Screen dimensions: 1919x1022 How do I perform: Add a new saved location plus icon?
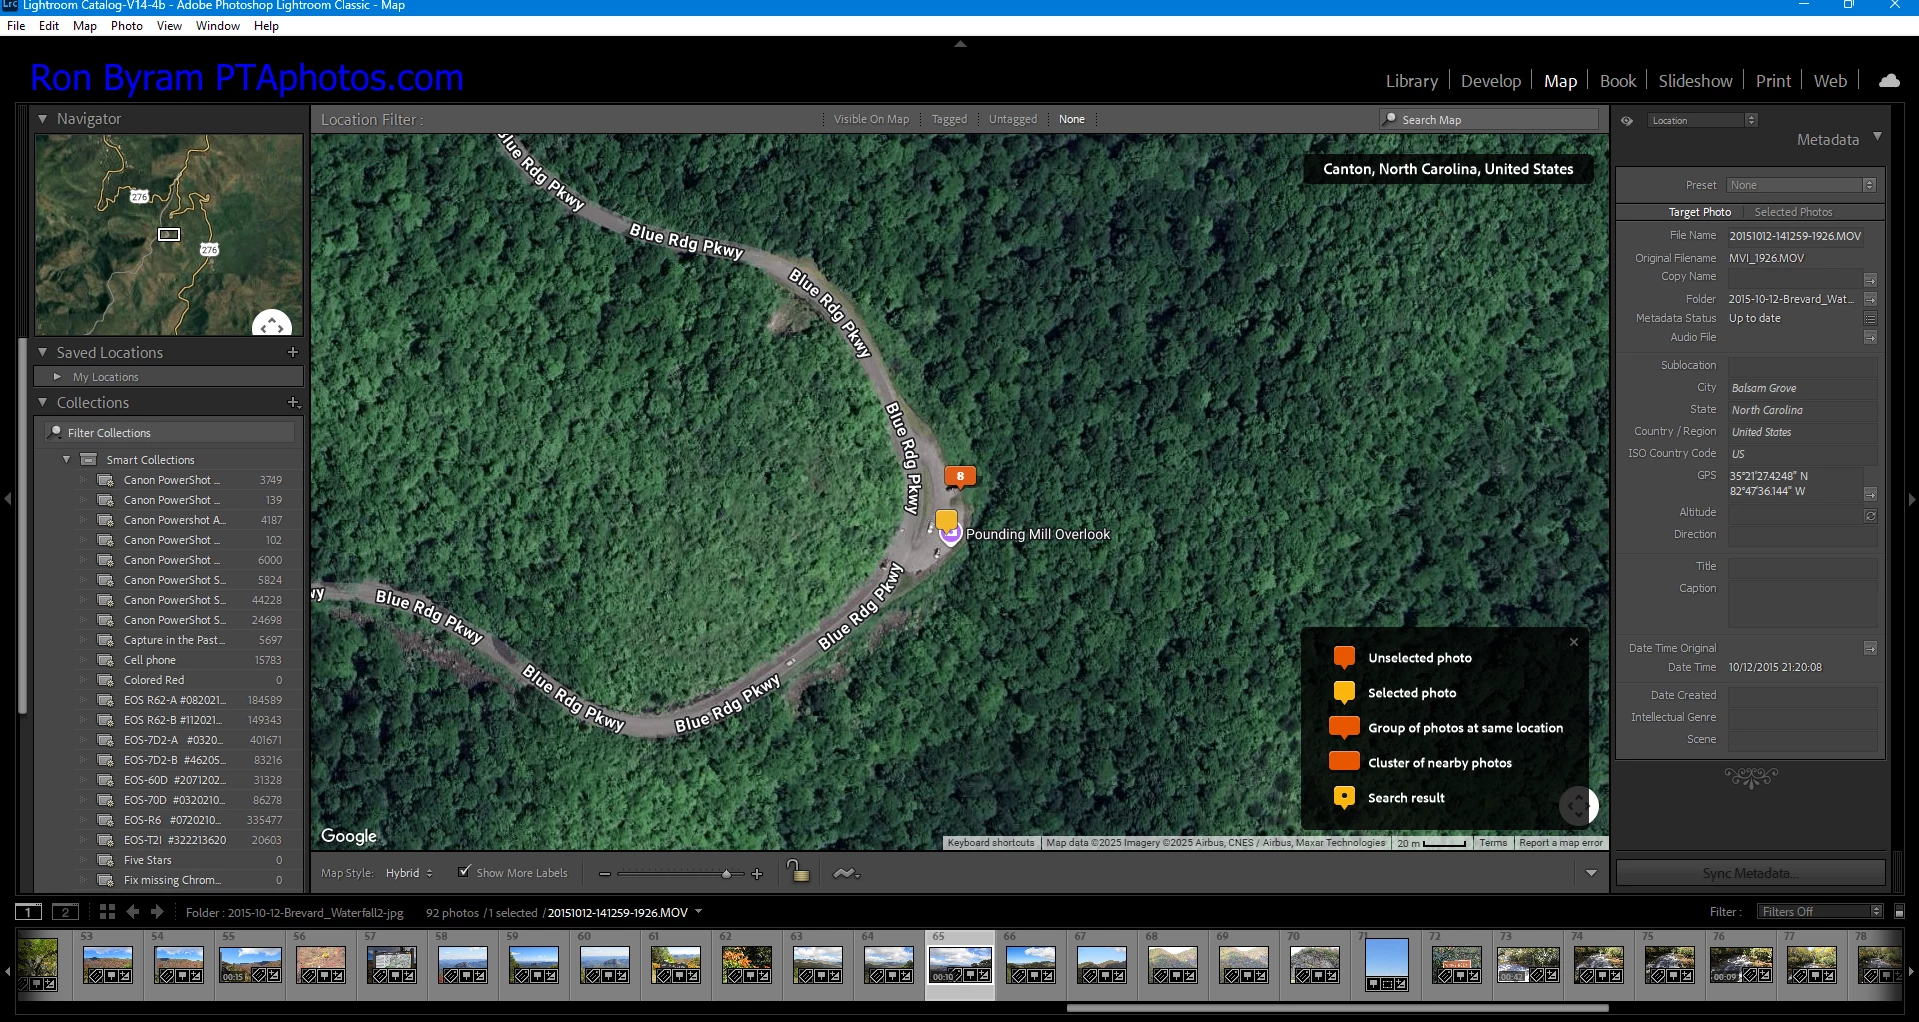click(x=293, y=352)
